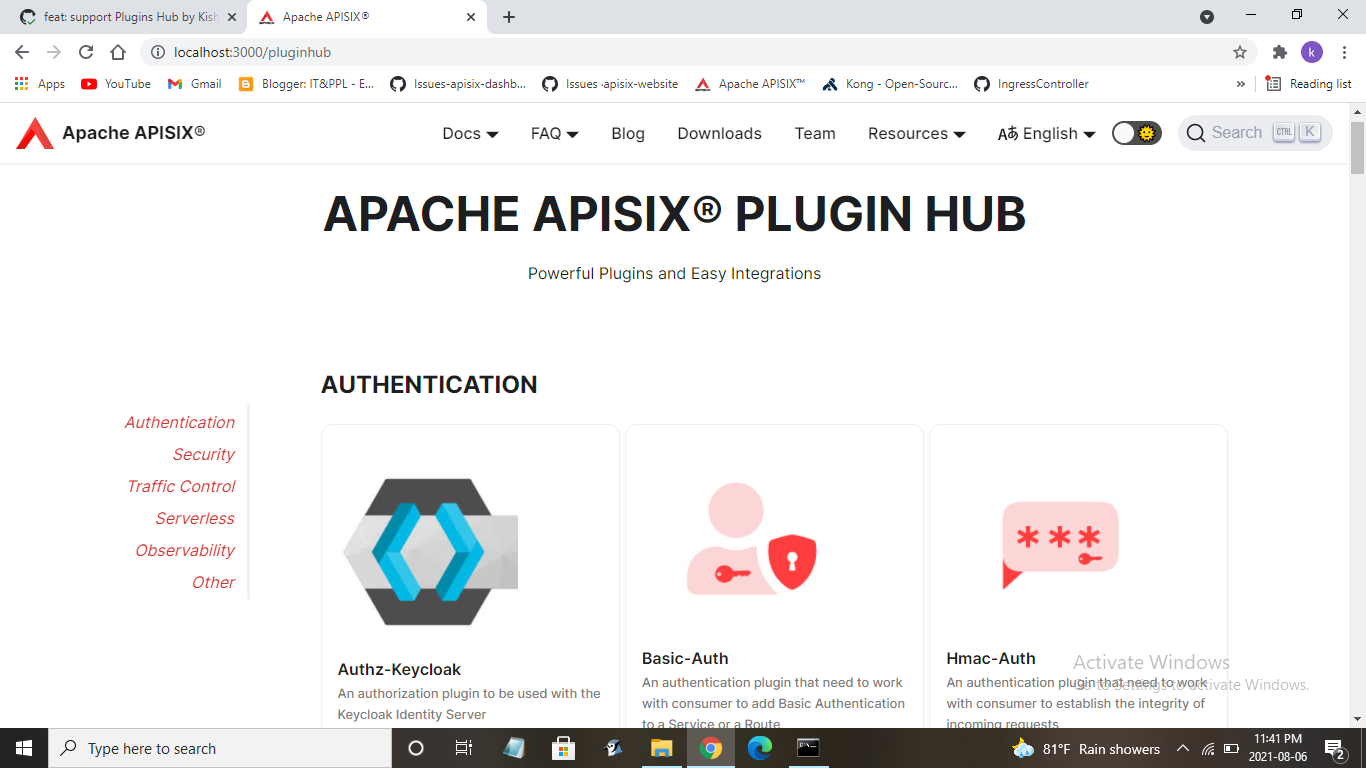The image size is (1366, 768).
Task: Click the Apache APISIX brand text
Action: click(x=134, y=133)
